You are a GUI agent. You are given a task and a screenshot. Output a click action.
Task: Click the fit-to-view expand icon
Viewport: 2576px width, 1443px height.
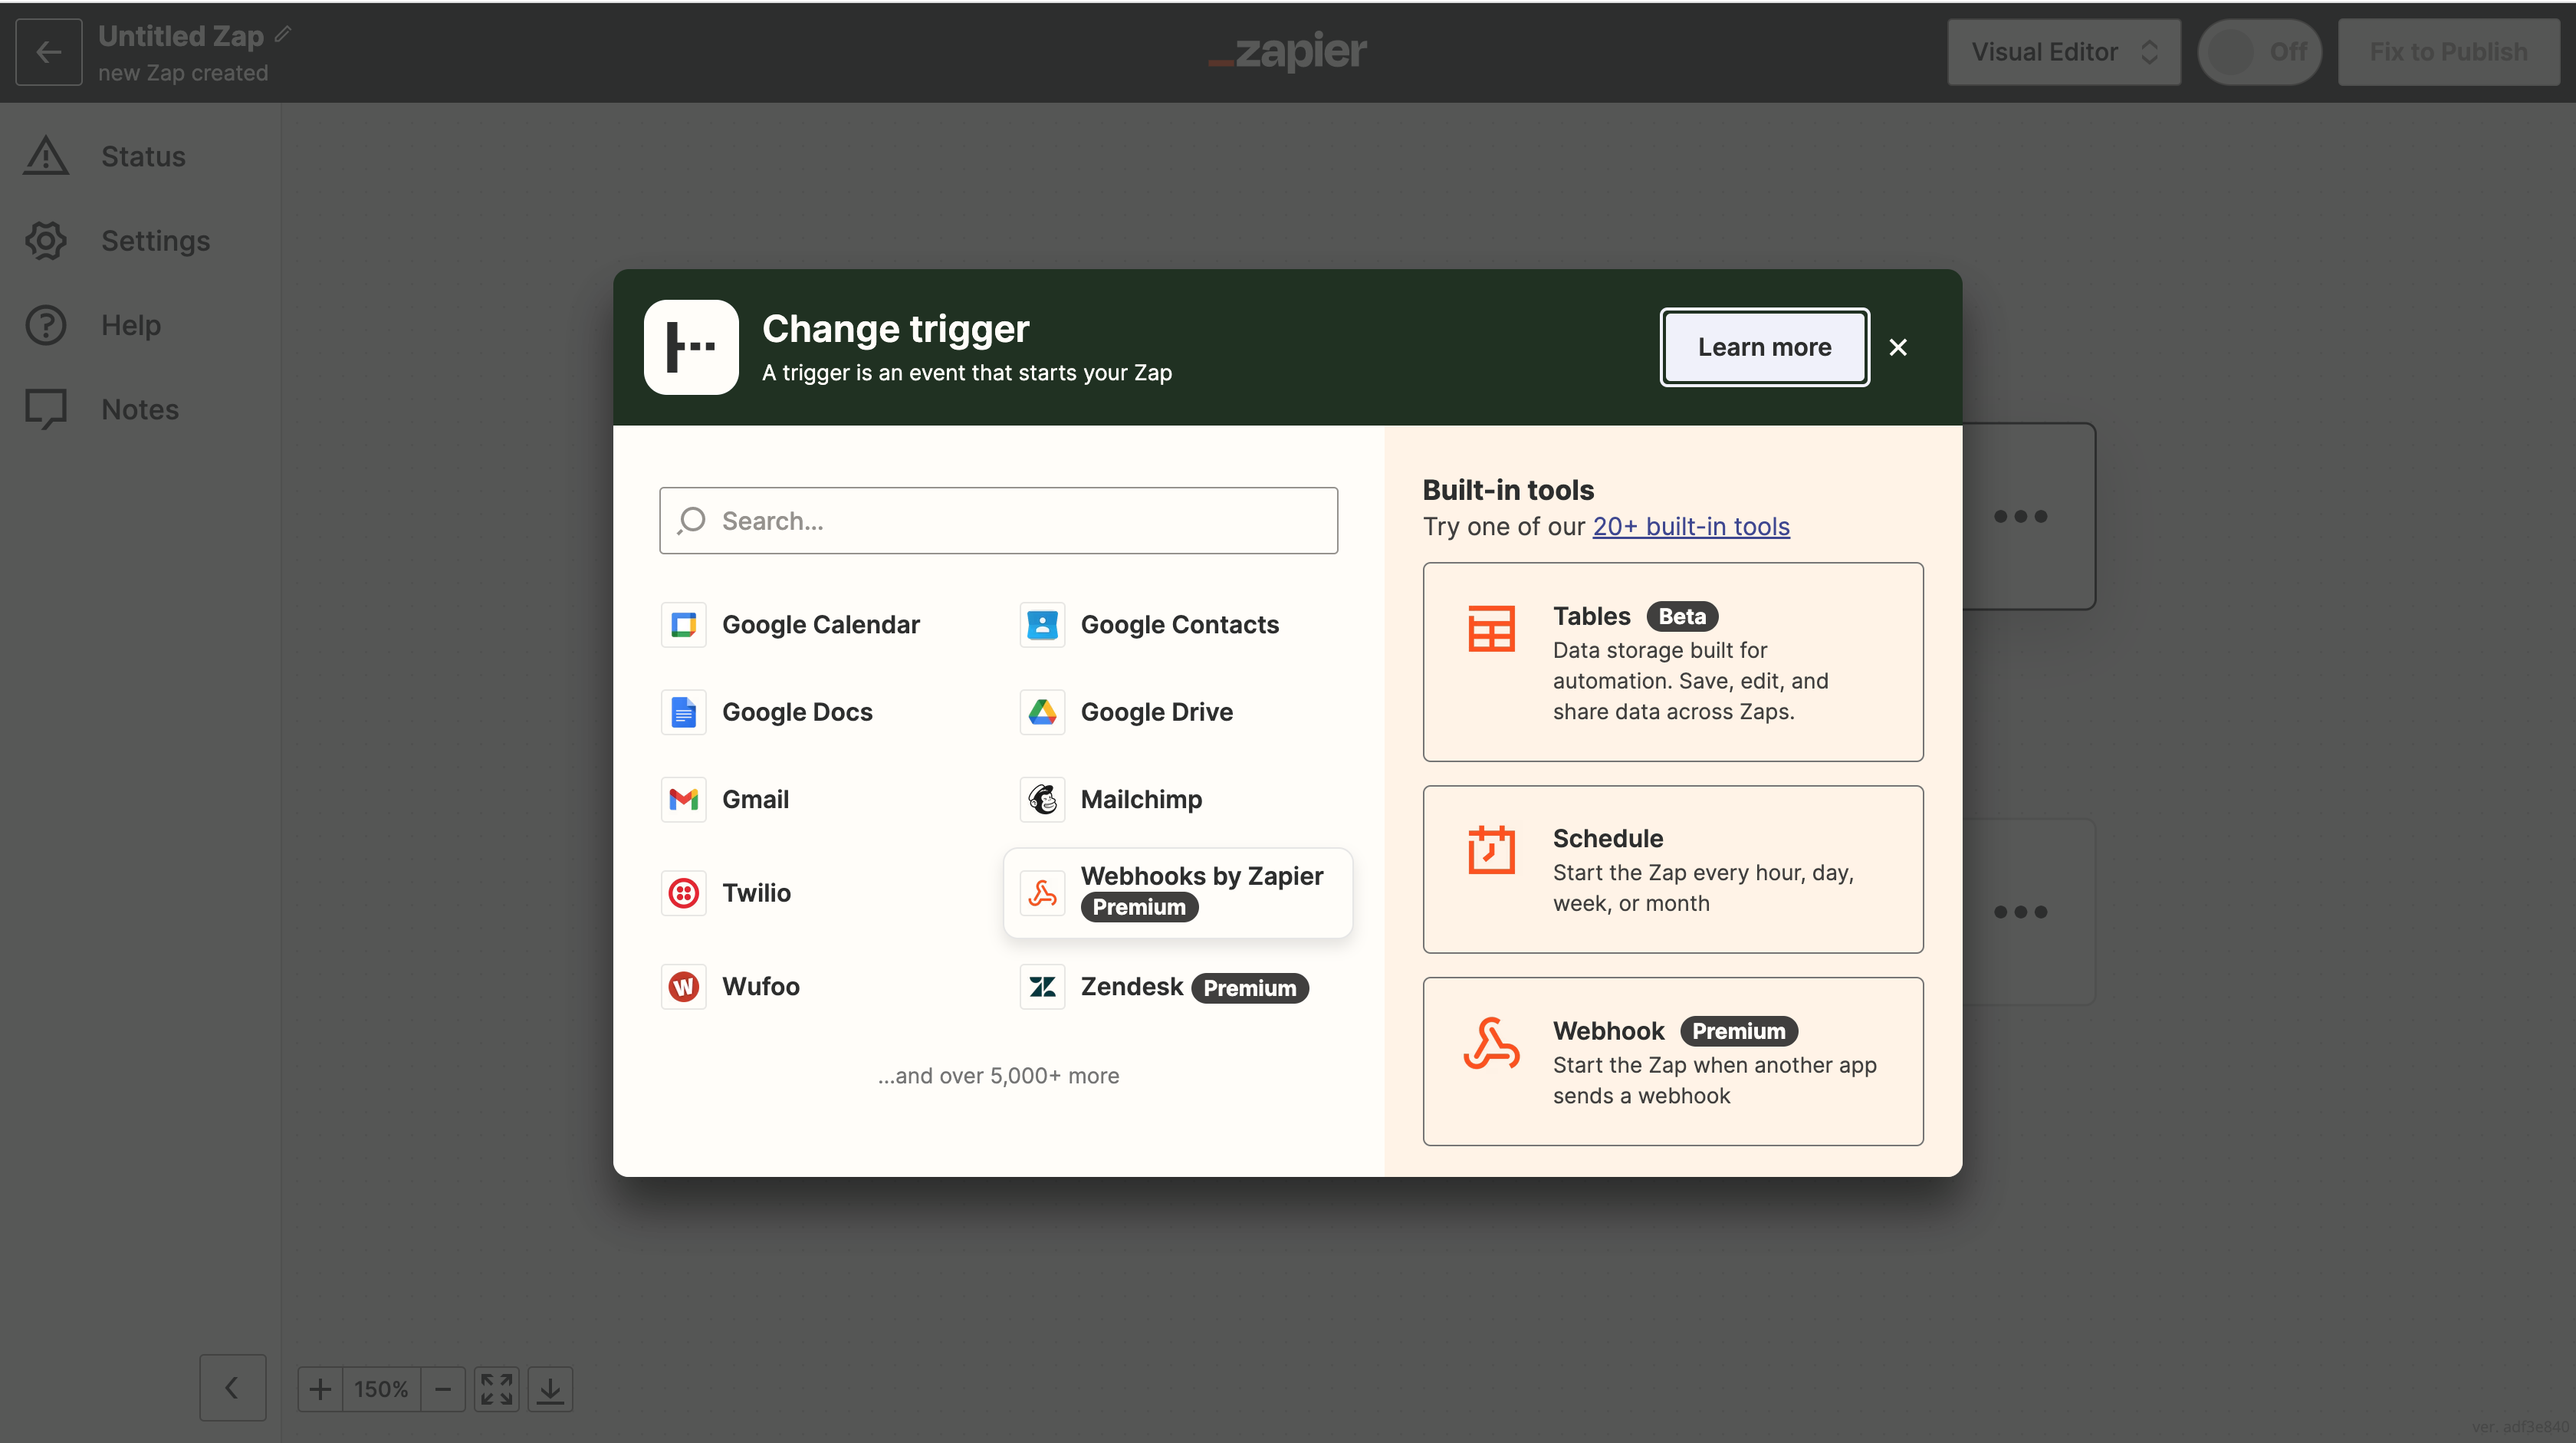coord(497,1389)
